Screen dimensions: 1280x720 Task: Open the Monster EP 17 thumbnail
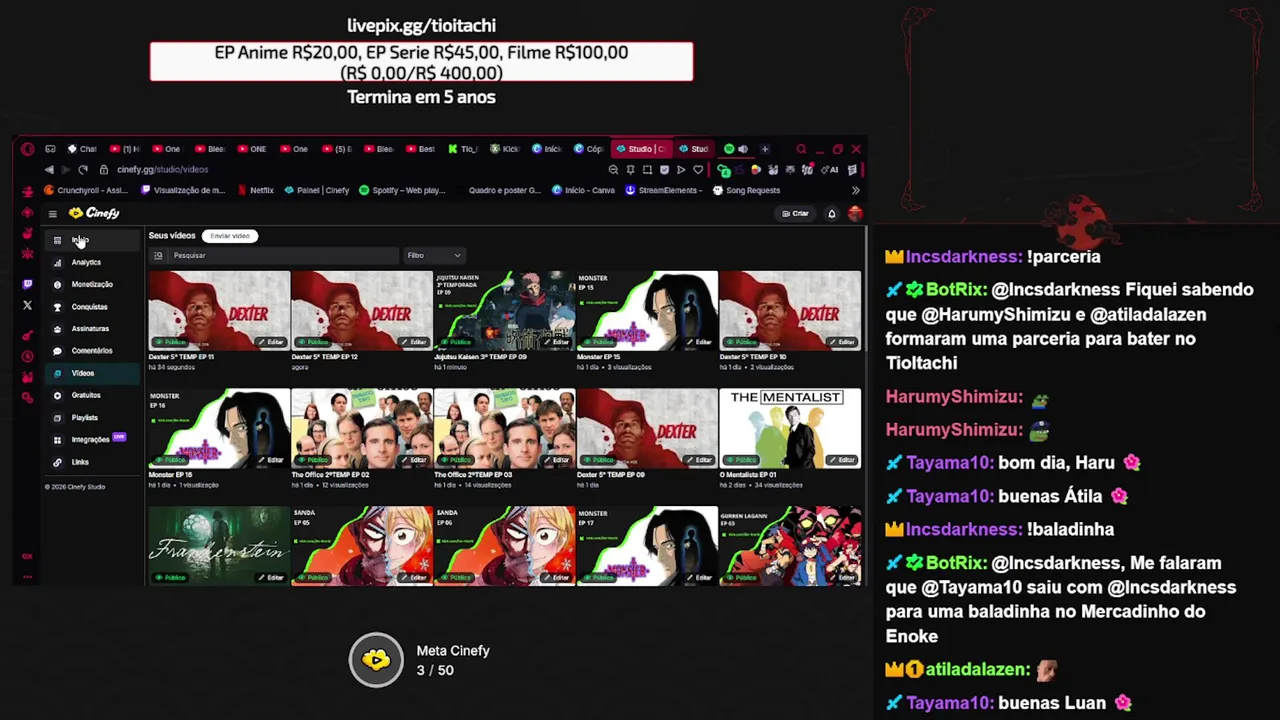click(647, 546)
